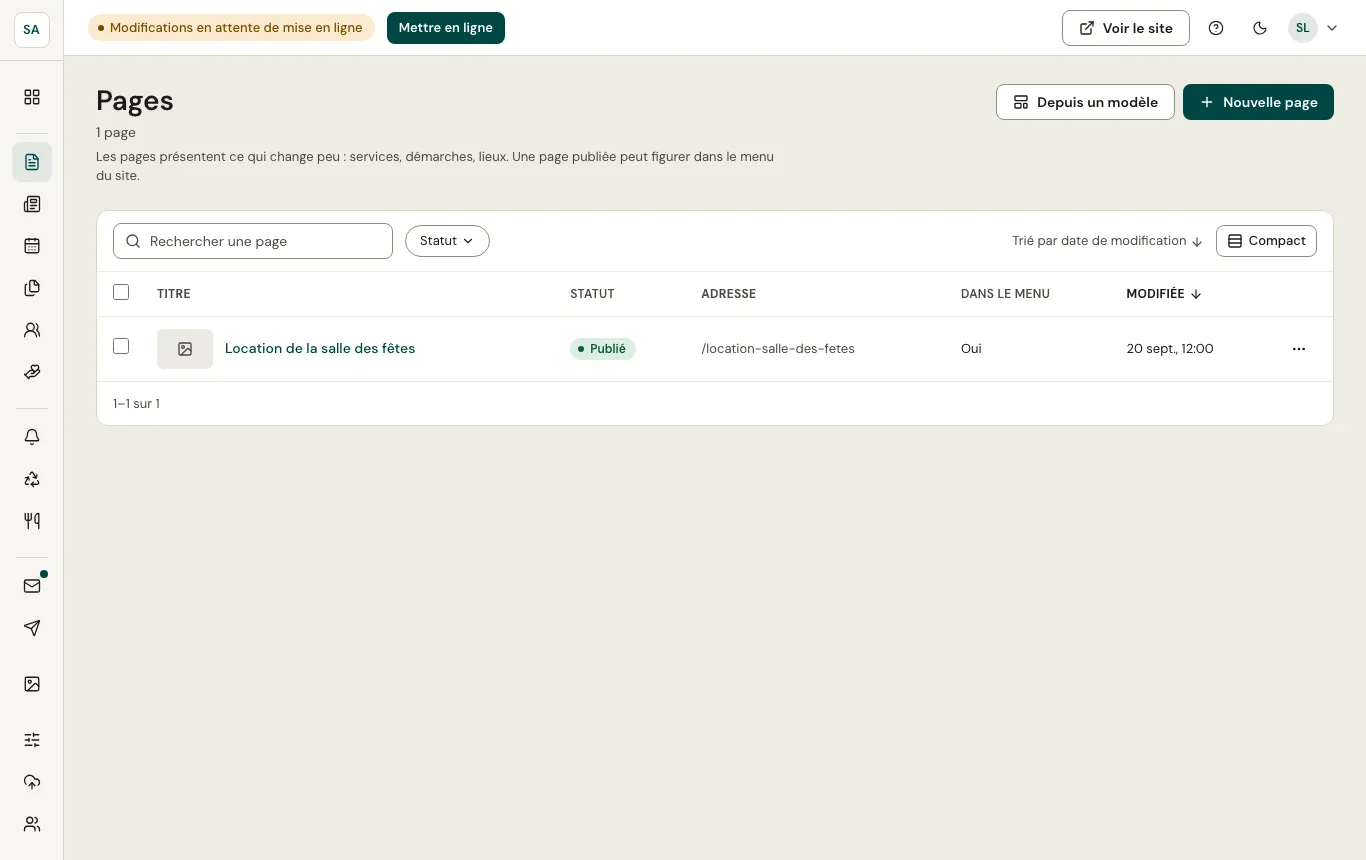This screenshot has width=1366, height=860.
Task: Tick the Location de la salle des fêtes checkbox
Action: 121,346
